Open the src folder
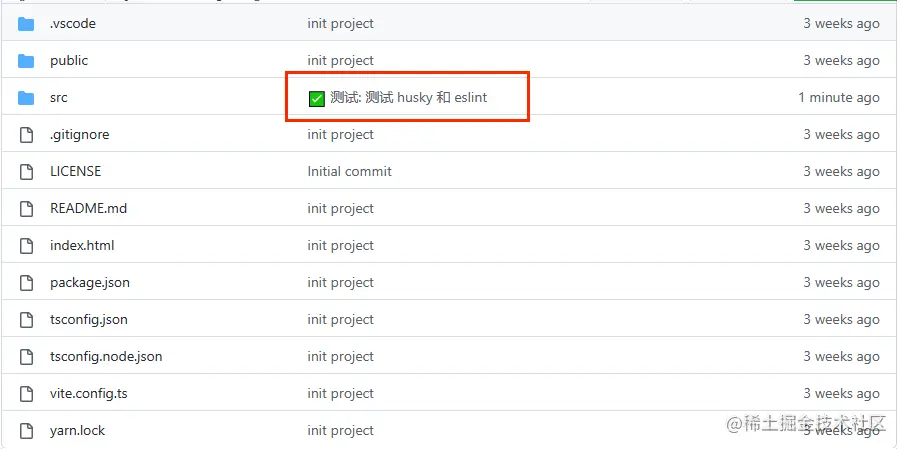902x449 pixels. coord(59,98)
